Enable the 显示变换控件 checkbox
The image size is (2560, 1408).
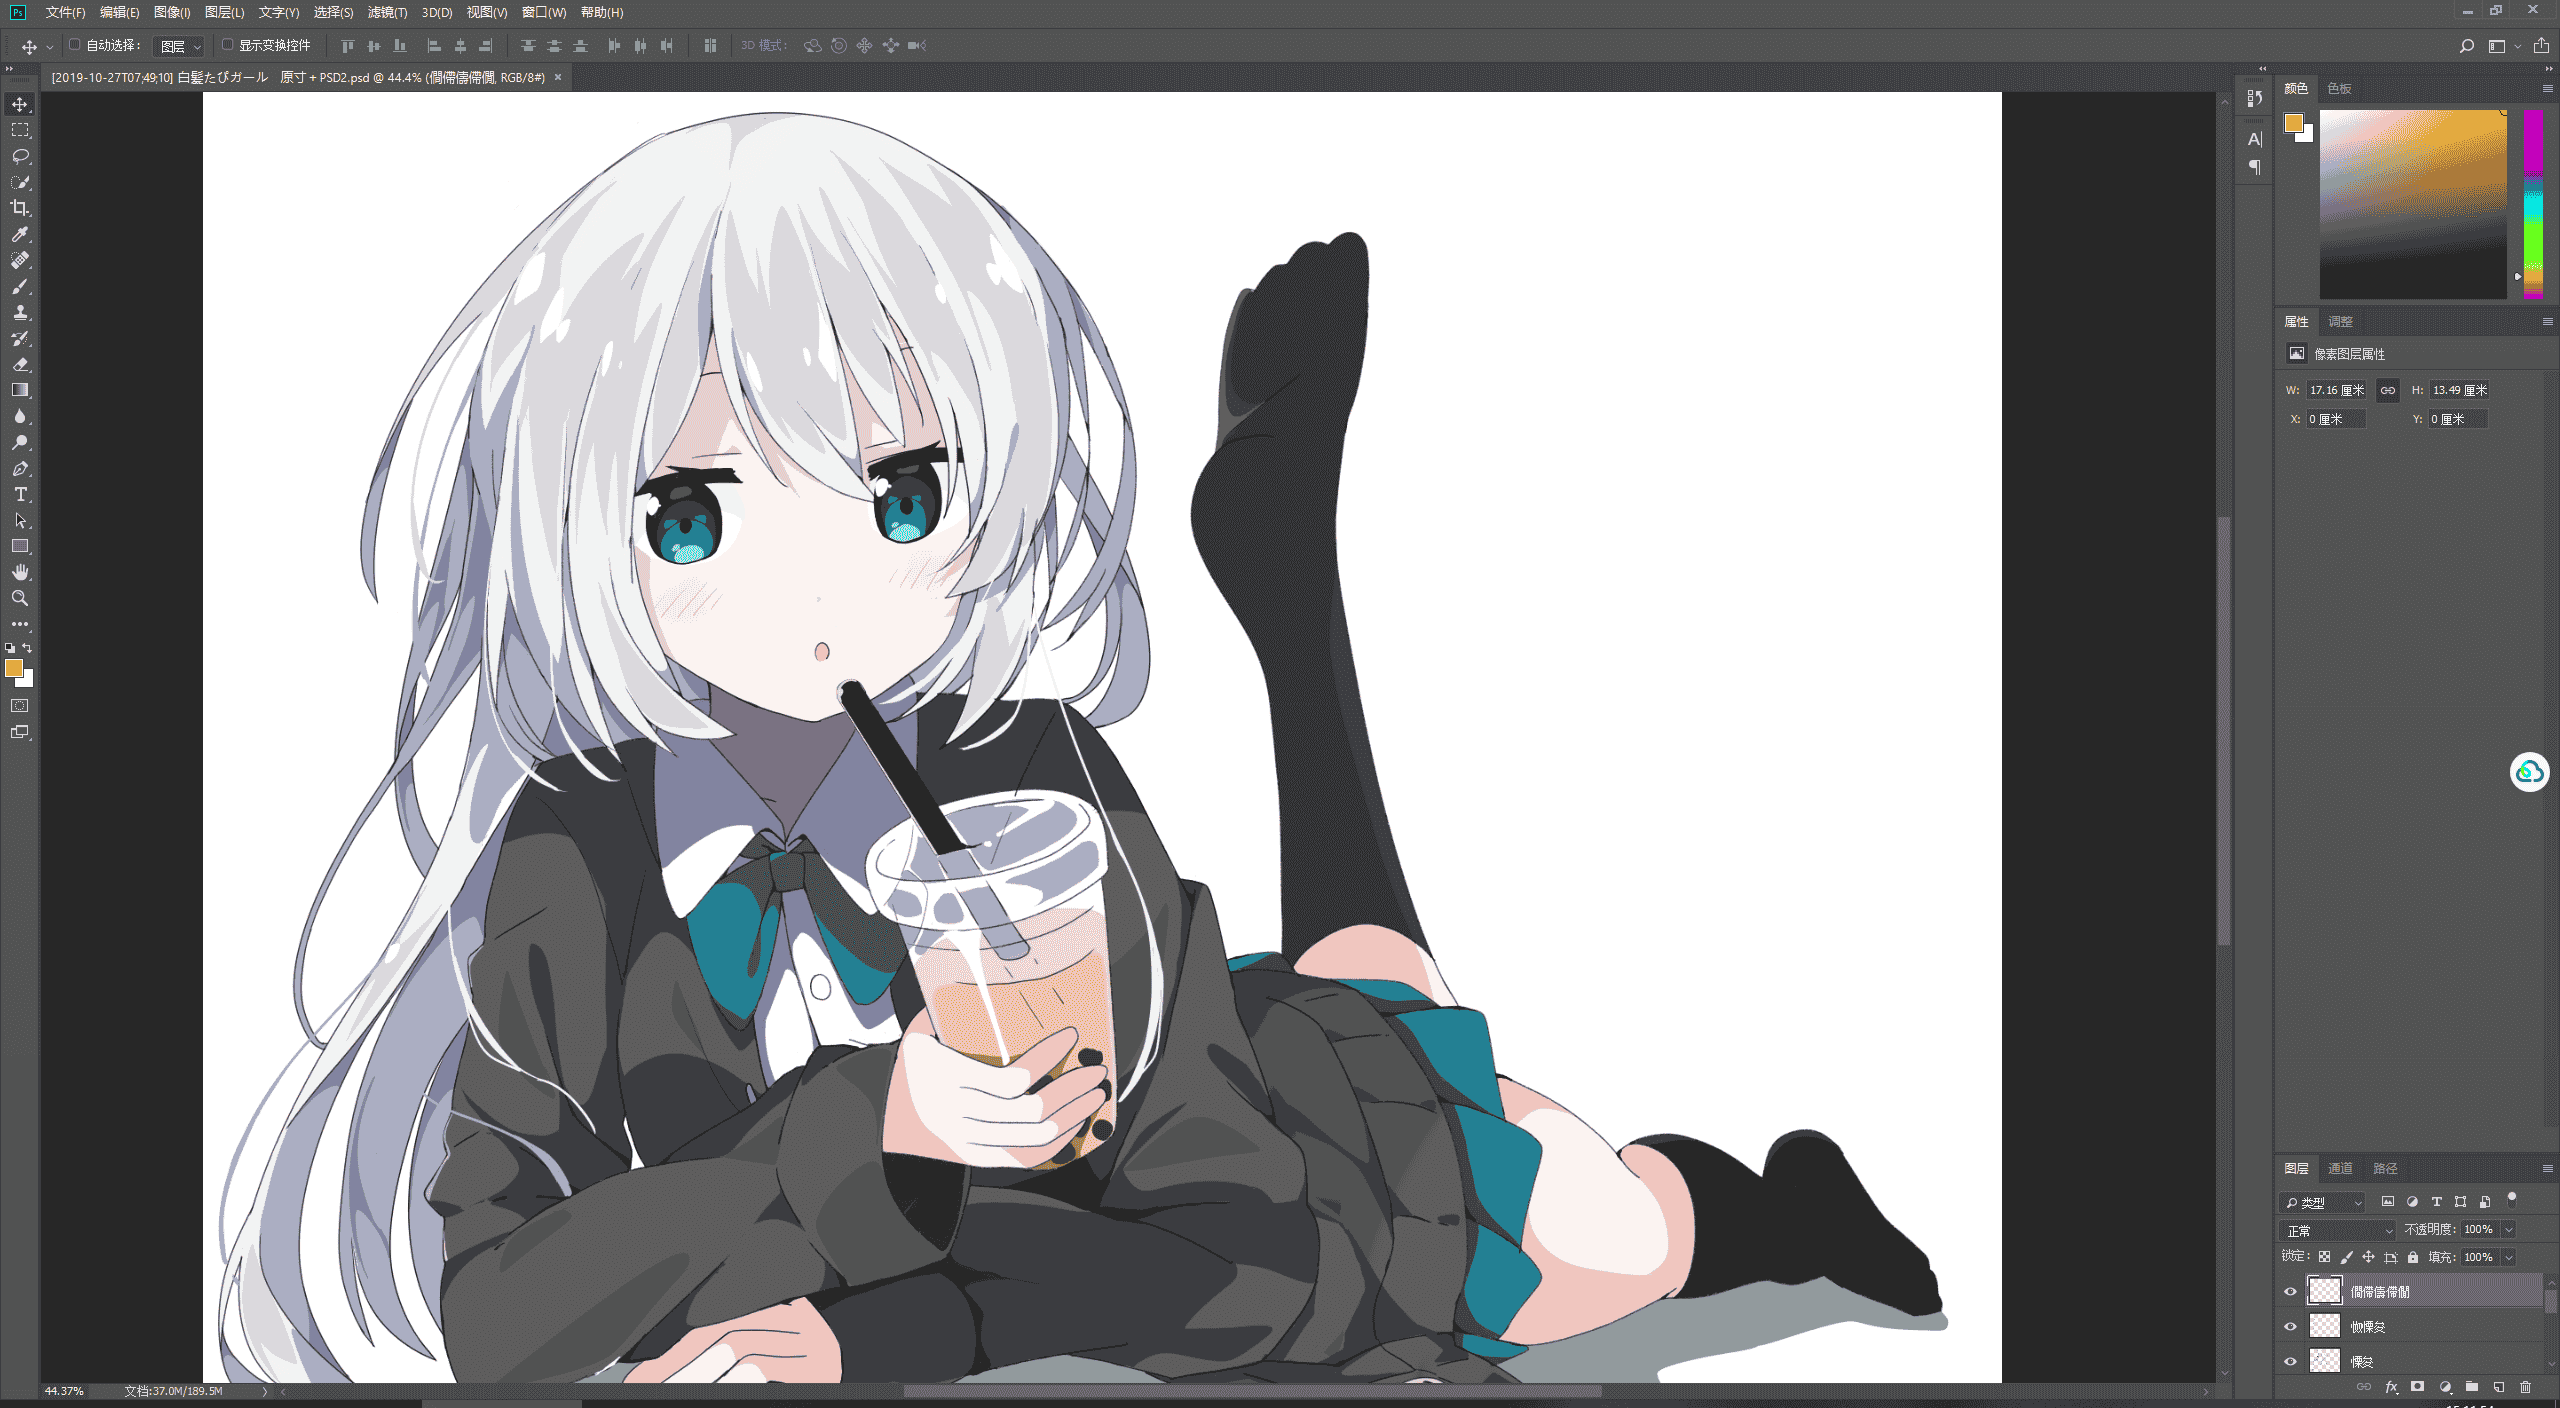point(227,45)
